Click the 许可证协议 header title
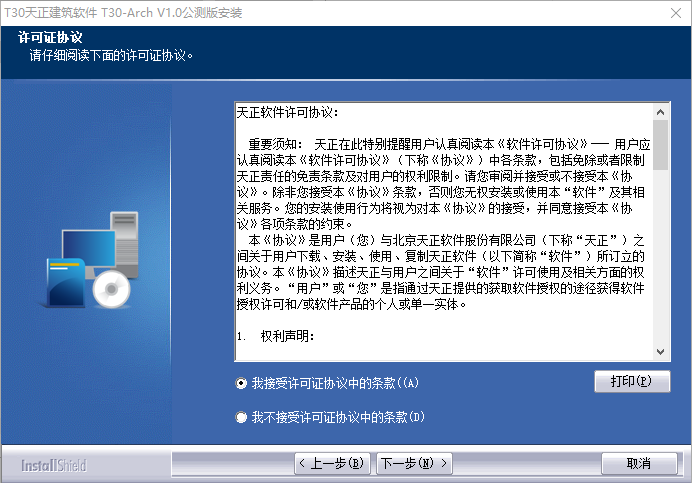This screenshot has height=483, width=692. [50, 37]
